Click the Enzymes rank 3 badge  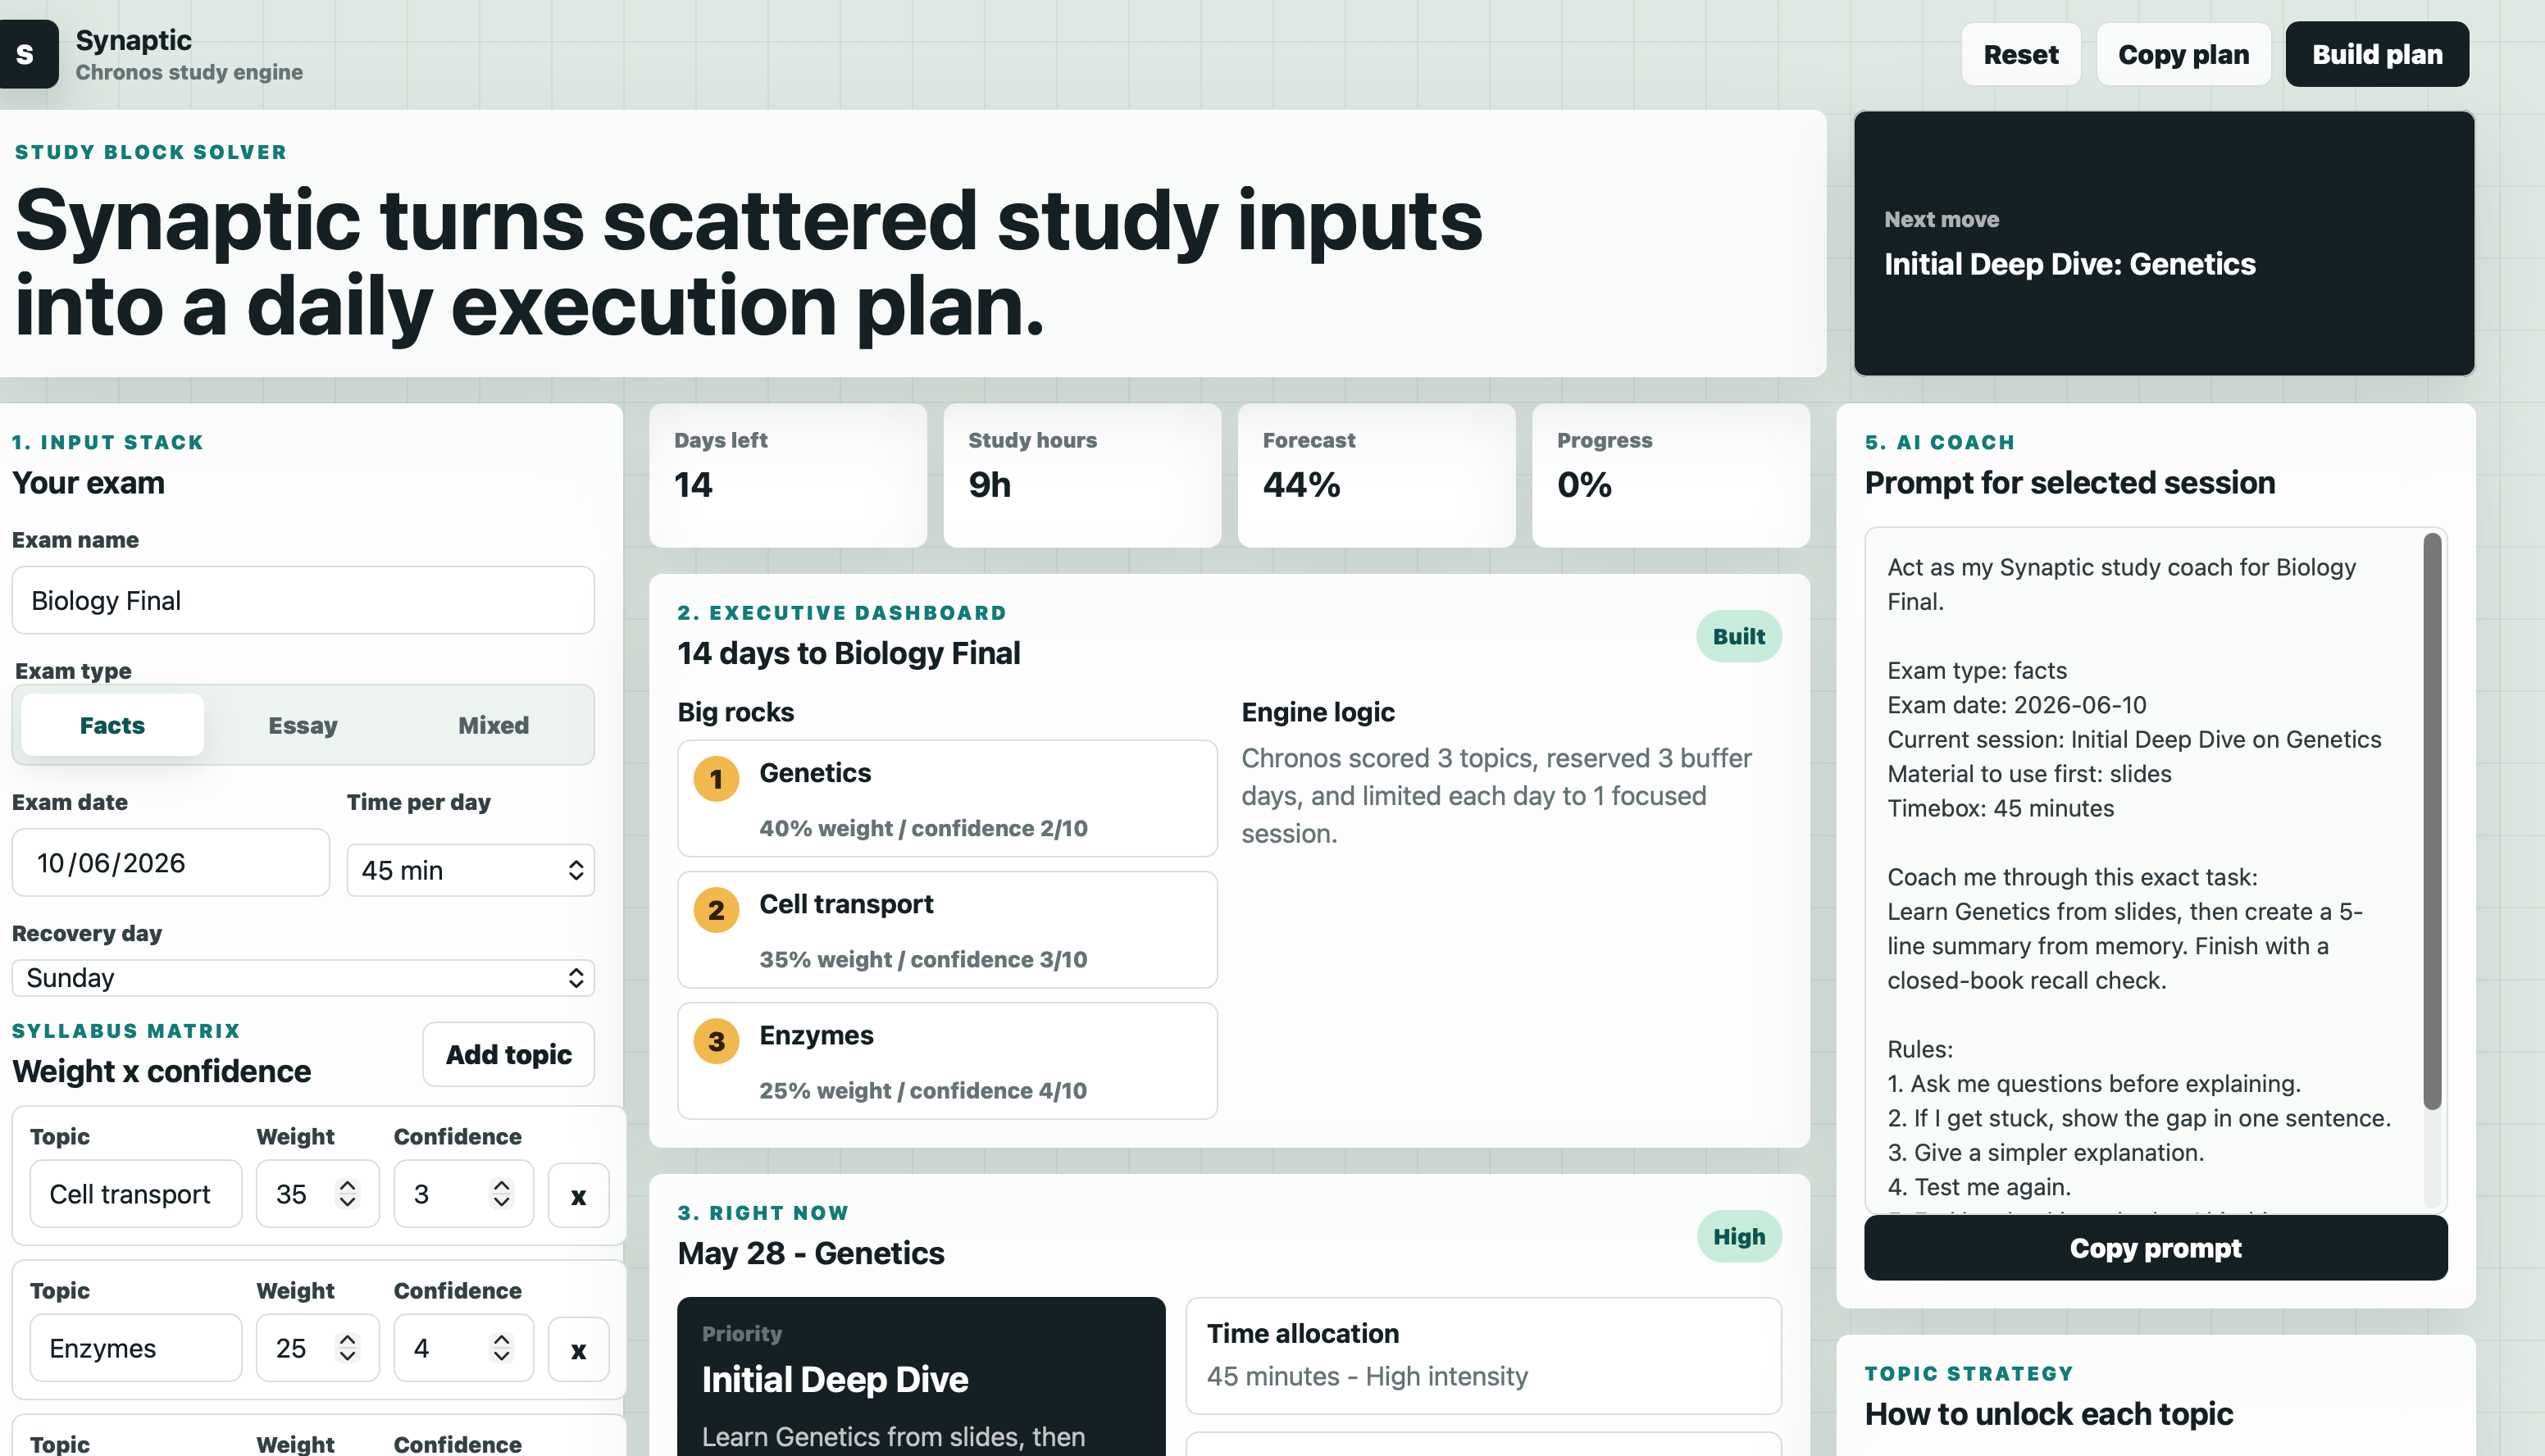(x=716, y=1041)
